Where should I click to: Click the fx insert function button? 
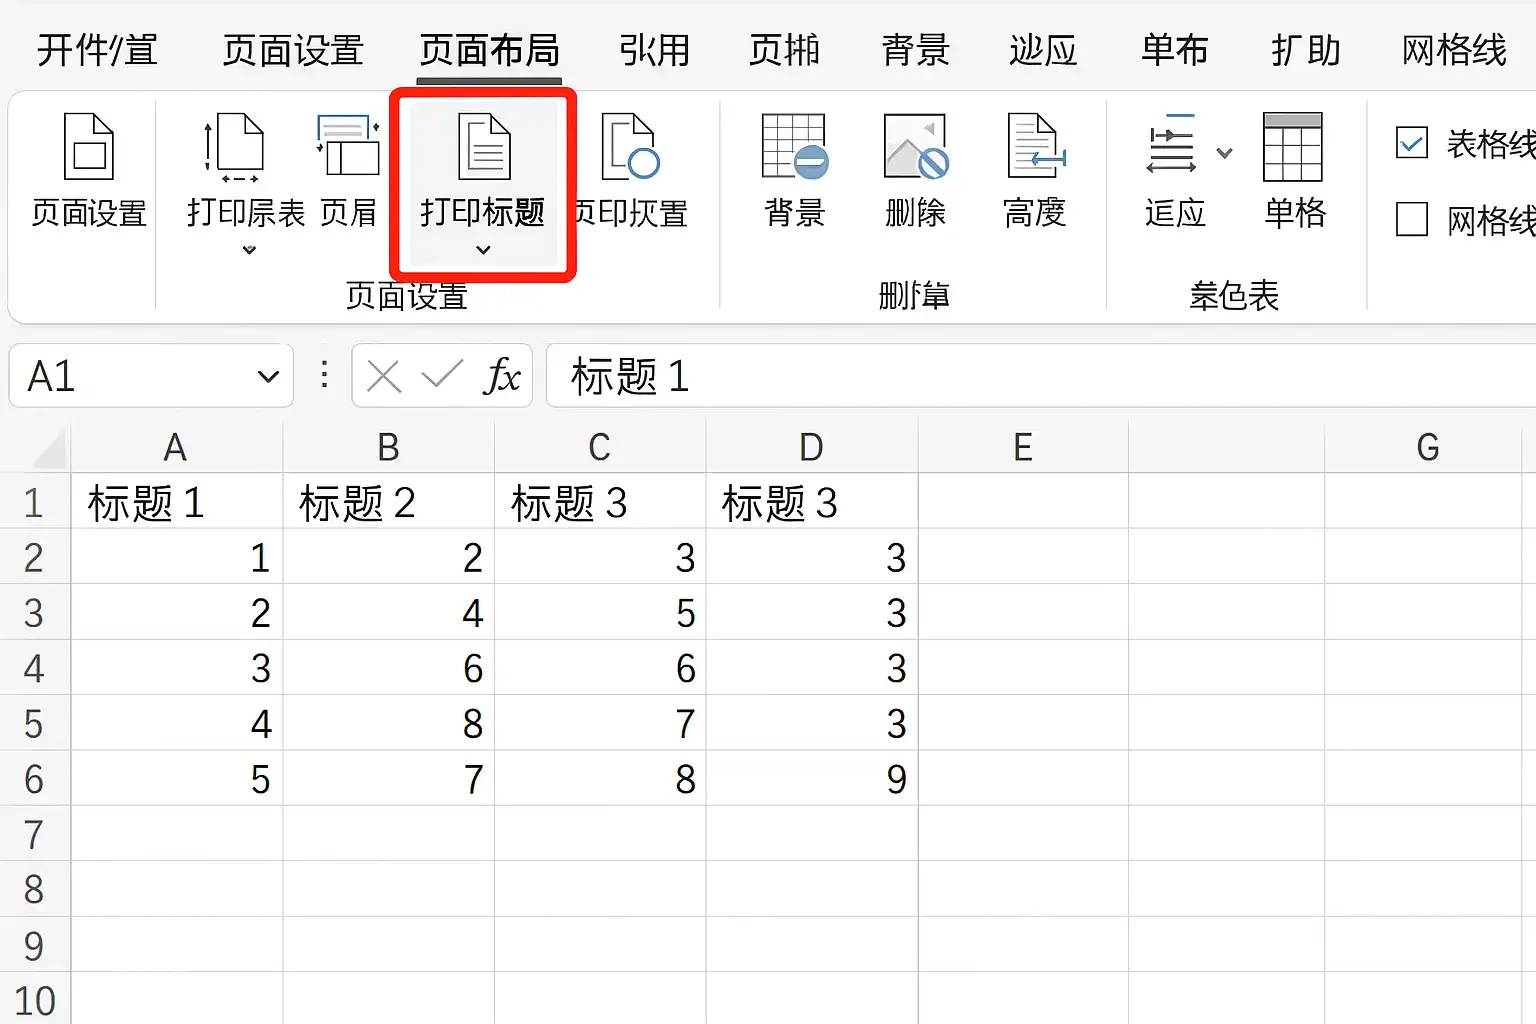pyautogui.click(x=505, y=377)
